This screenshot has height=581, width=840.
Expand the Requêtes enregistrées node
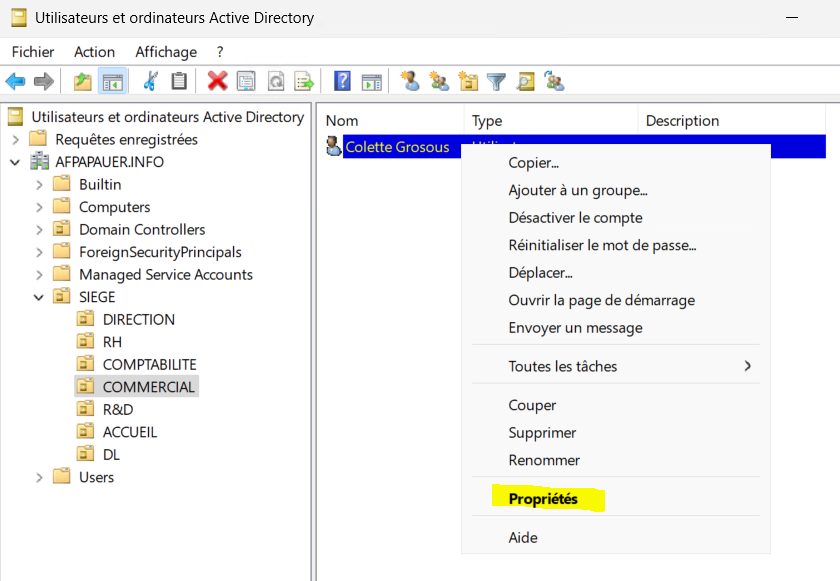click(x=16, y=140)
